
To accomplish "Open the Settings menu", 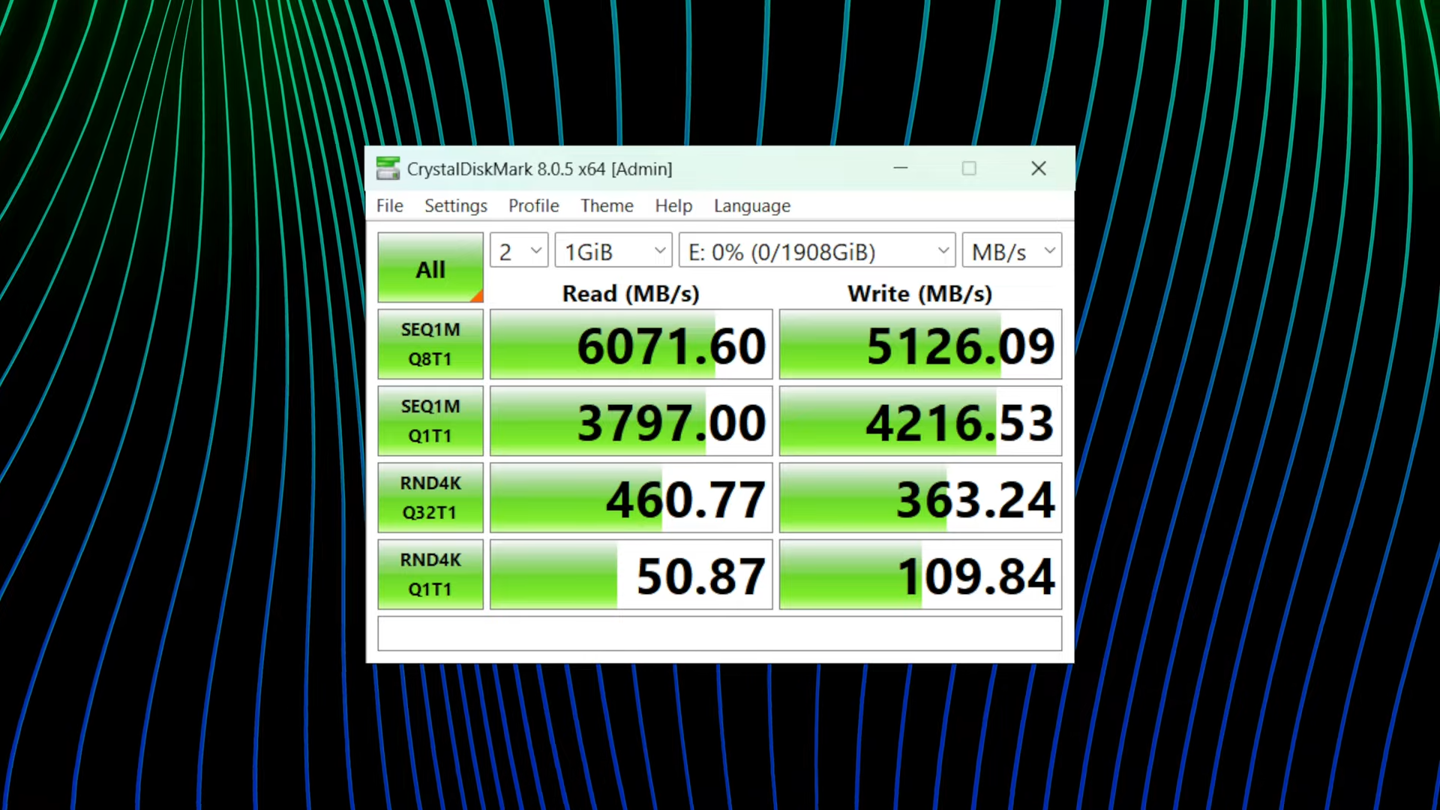I will 455,205.
